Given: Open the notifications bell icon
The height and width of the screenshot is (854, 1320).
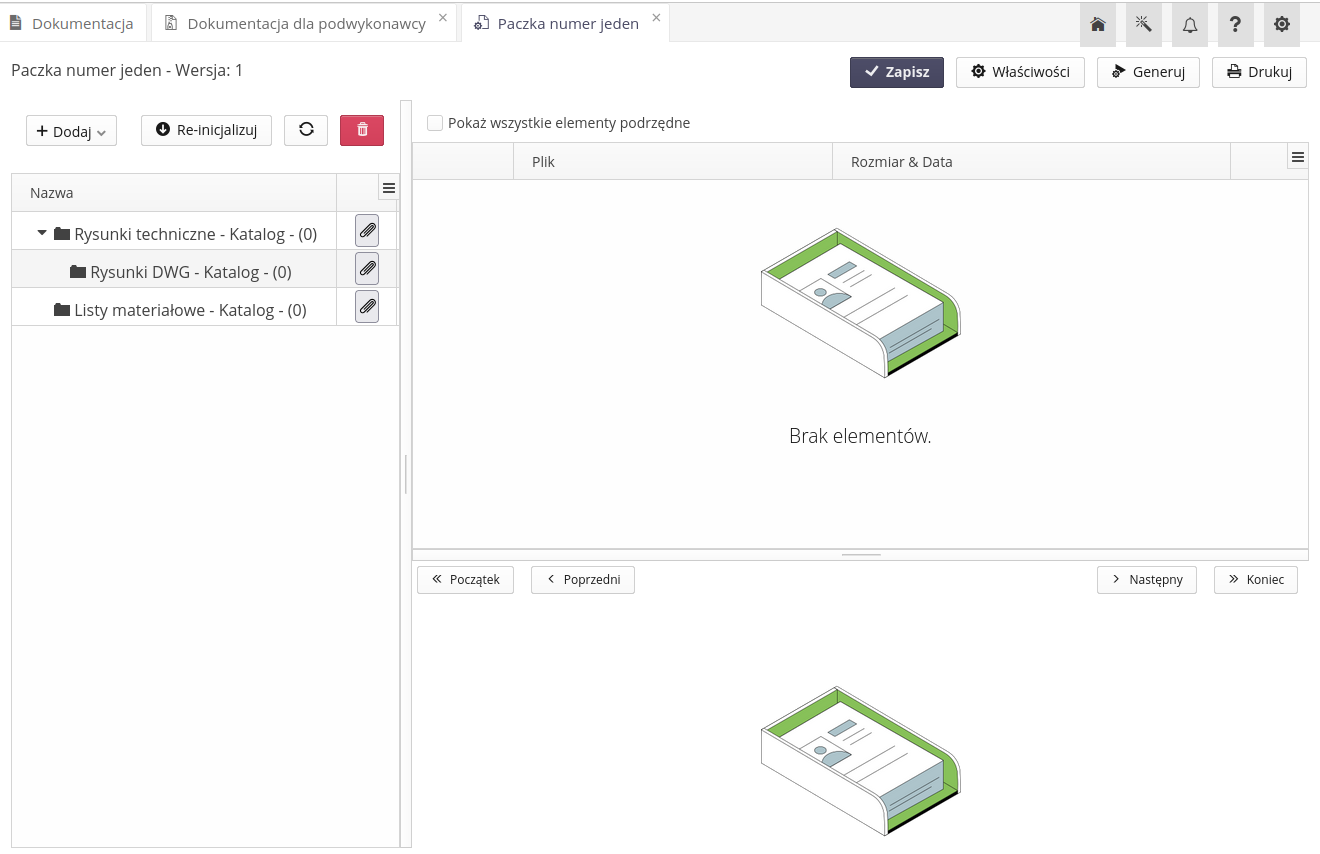Looking at the screenshot, I should pos(1190,25).
